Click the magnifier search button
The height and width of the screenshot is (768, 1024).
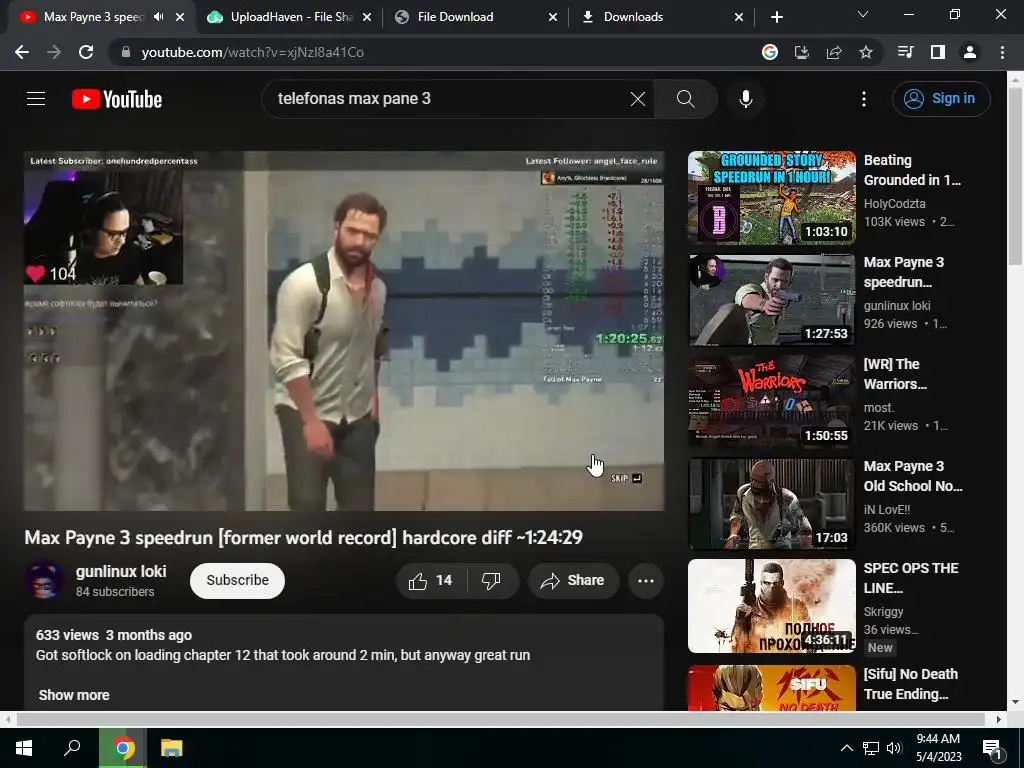(x=686, y=99)
